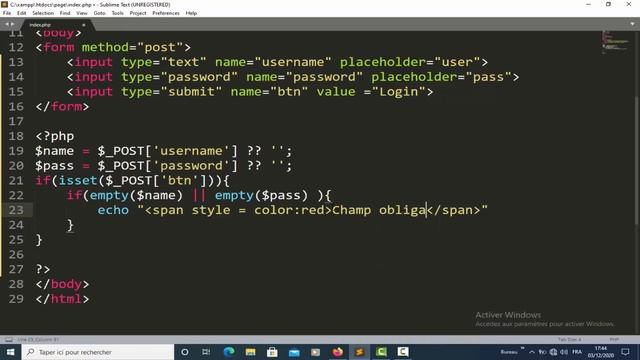Click 'method="post"' on line 12
This screenshot has width=640, height=360.
pyautogui.click(x=133, y=47)
